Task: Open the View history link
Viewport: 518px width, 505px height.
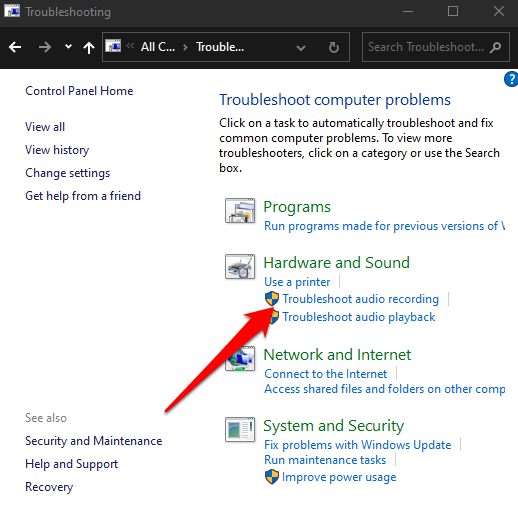Action: 57,150
